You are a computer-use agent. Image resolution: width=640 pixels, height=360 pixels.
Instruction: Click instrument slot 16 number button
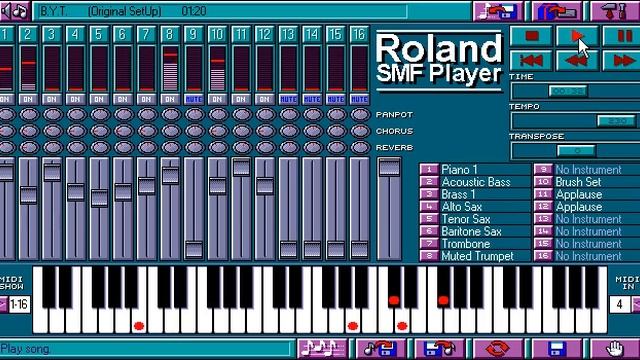point(543,256)
